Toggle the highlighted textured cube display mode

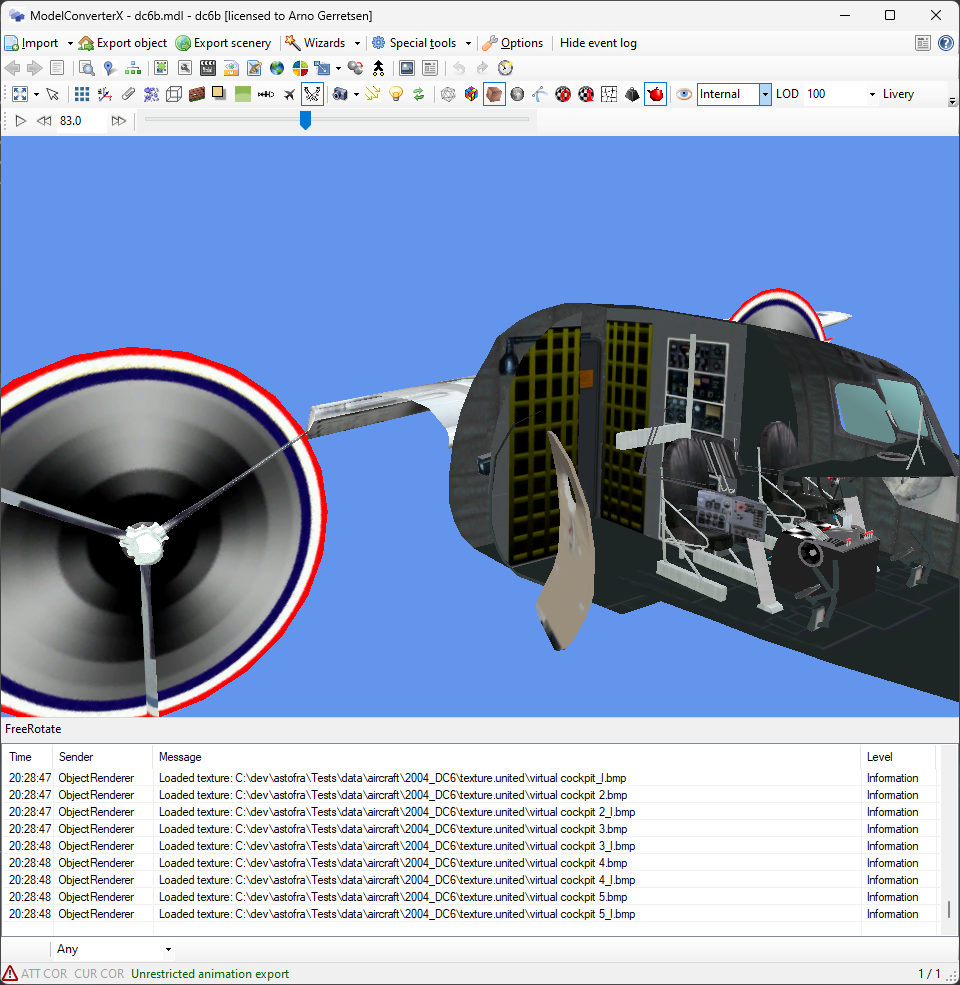493,94
